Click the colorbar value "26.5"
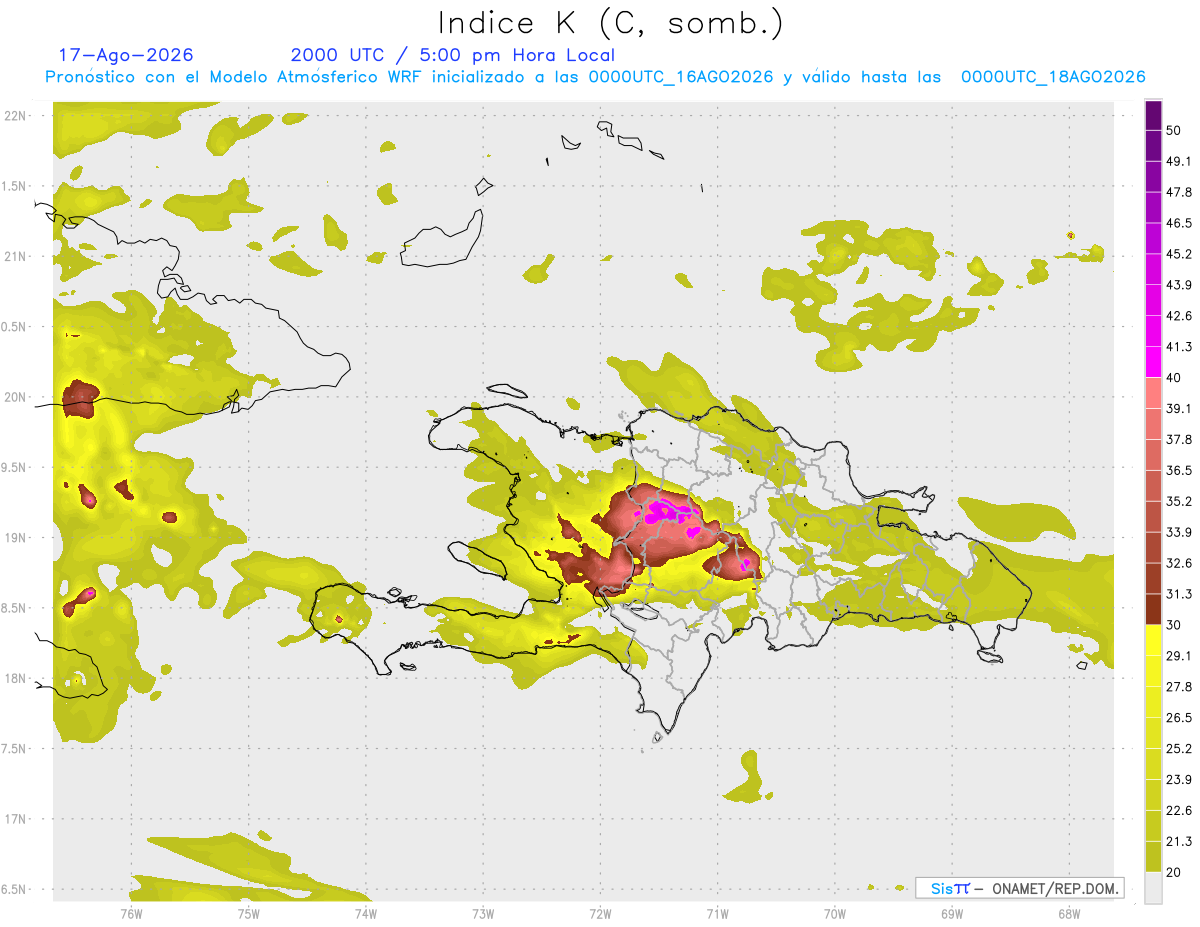 point(1178,718)
